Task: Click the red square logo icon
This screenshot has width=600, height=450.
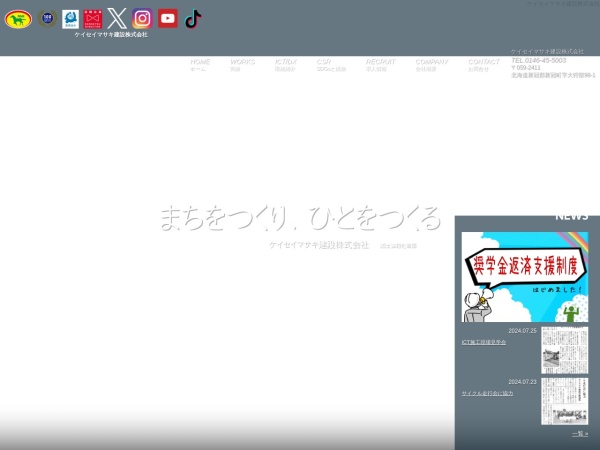Action: tap(93, 19)
